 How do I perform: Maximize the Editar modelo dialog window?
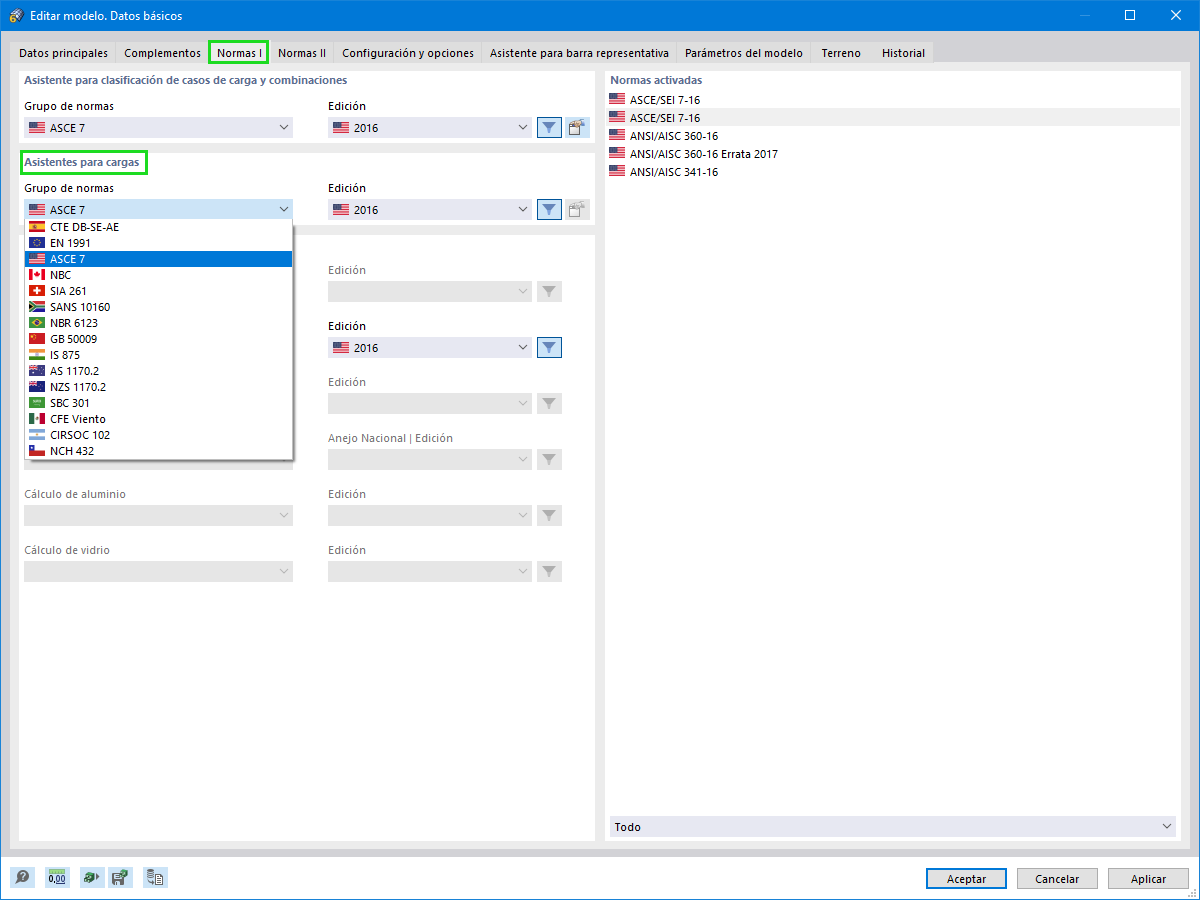pos(1129,15)
